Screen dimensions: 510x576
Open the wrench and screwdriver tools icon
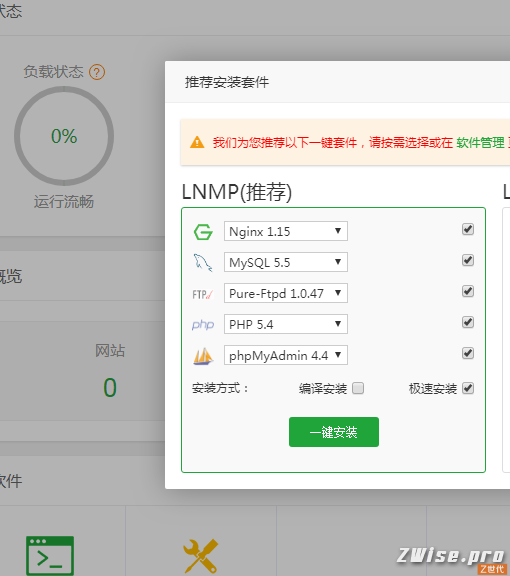pos(201,556)
